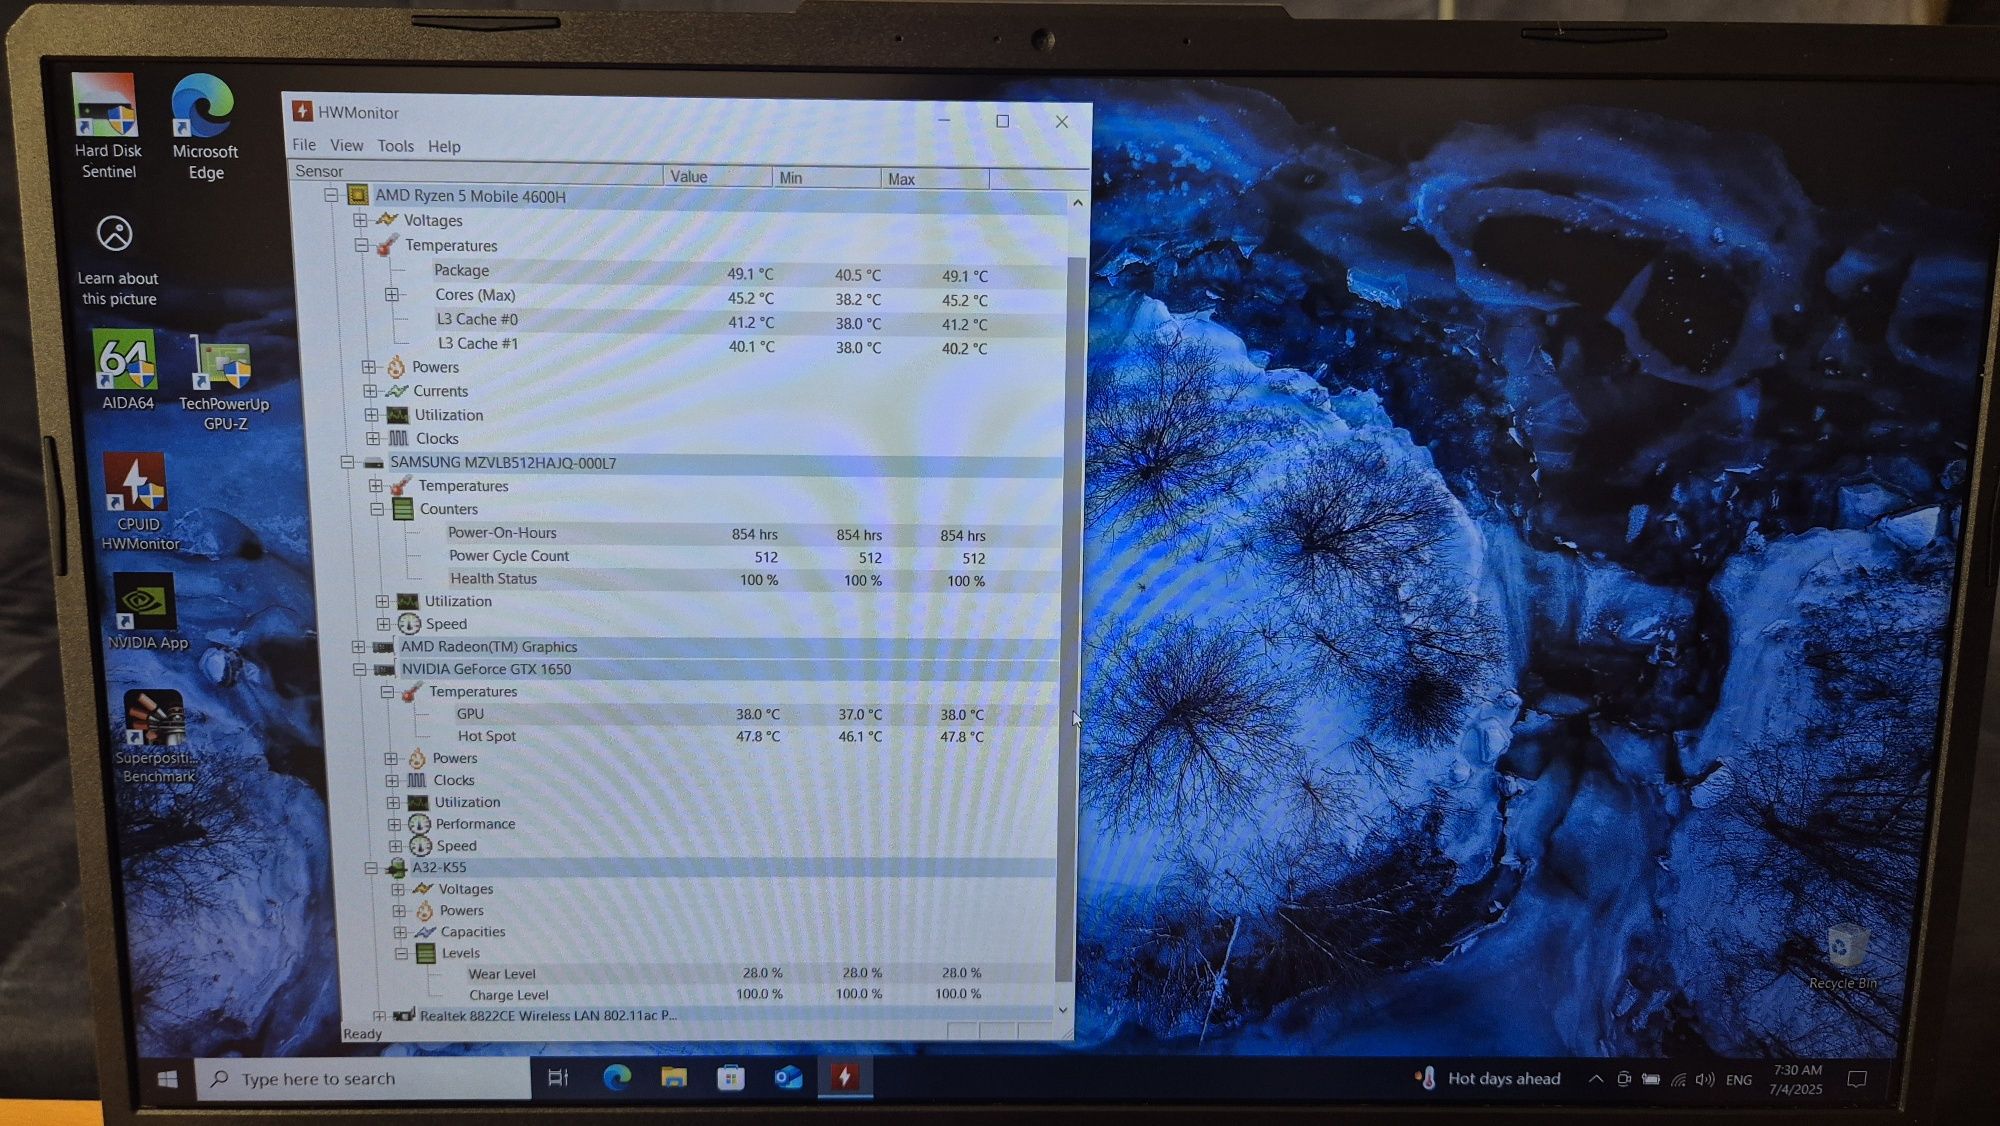2000x1126 pixels.
Task: Show hidden system tray icons
Action: pyautogui.click(x=1596, y=1079)
